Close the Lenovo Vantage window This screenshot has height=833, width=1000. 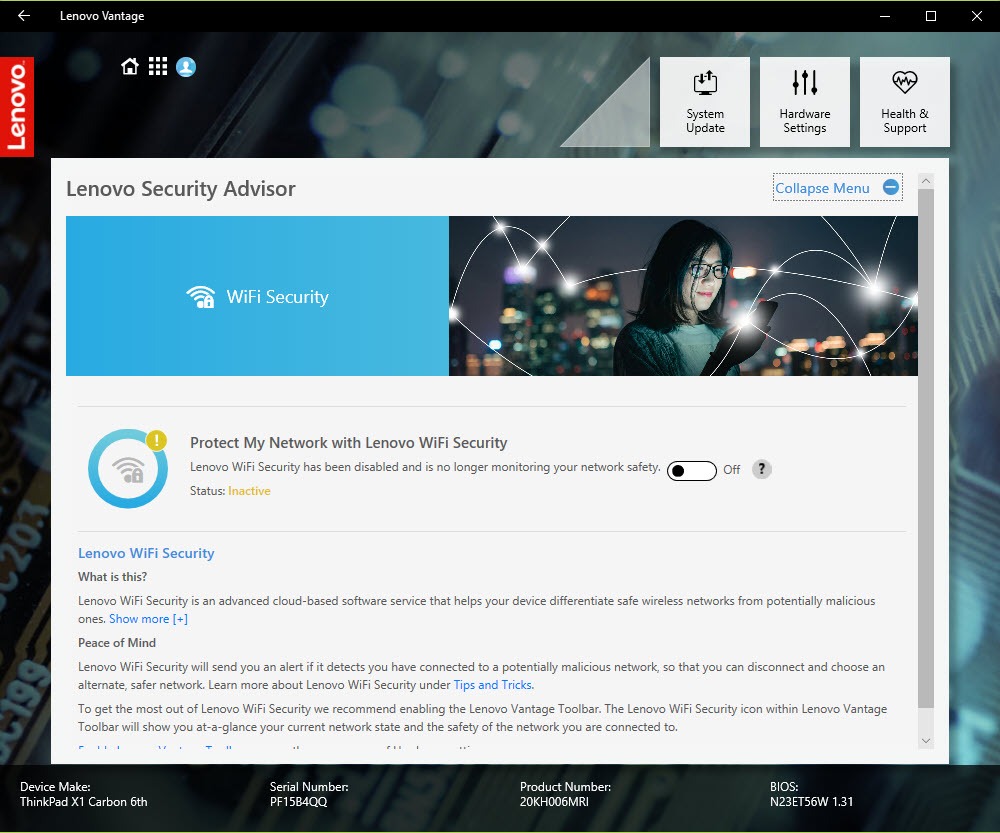(x=976, y=16)
